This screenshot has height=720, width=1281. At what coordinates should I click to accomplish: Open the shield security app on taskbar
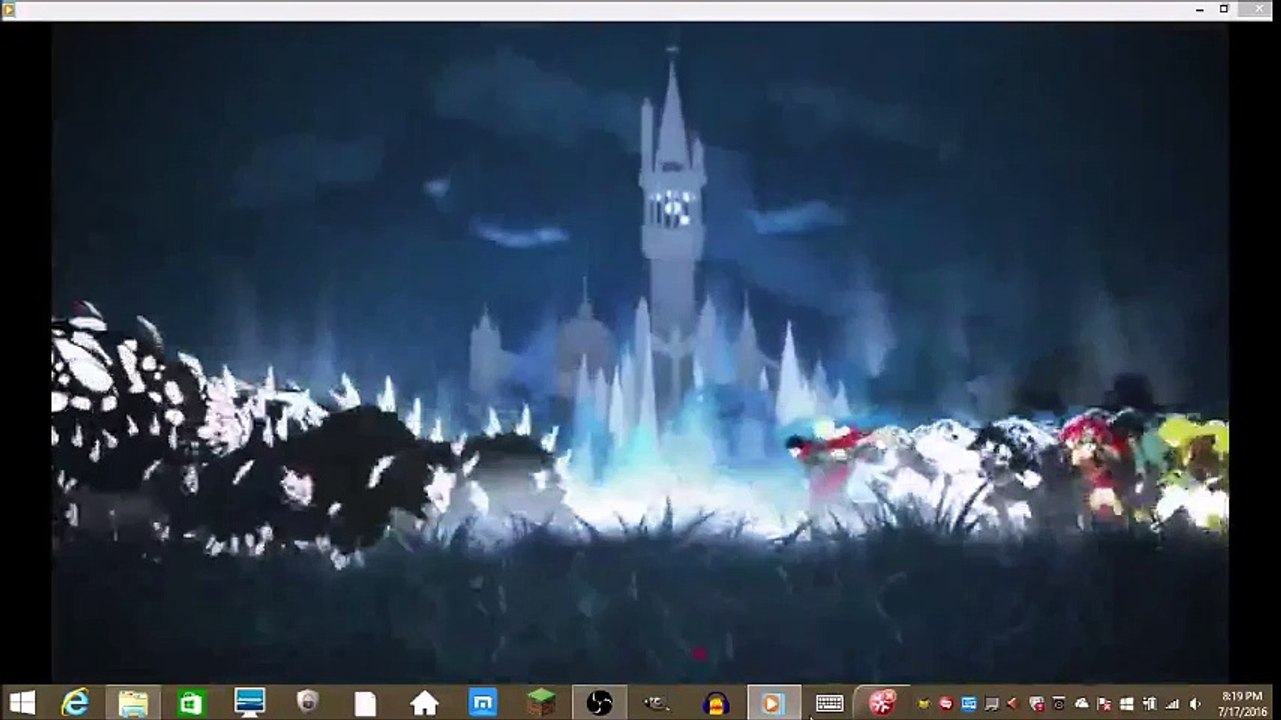click(308, 703)
